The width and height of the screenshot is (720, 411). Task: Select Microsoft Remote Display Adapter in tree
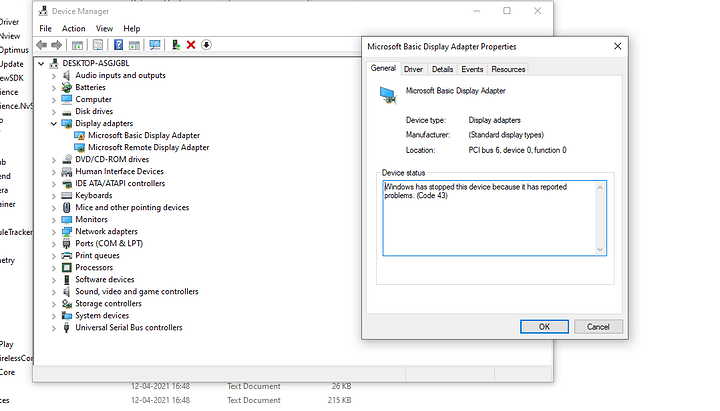[x=148, y=147]
